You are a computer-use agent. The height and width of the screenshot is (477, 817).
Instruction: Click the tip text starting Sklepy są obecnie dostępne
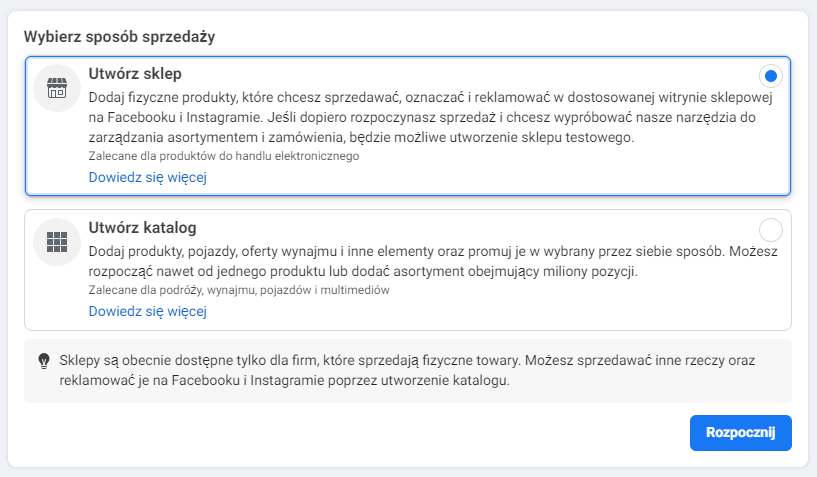coord(407,371)
